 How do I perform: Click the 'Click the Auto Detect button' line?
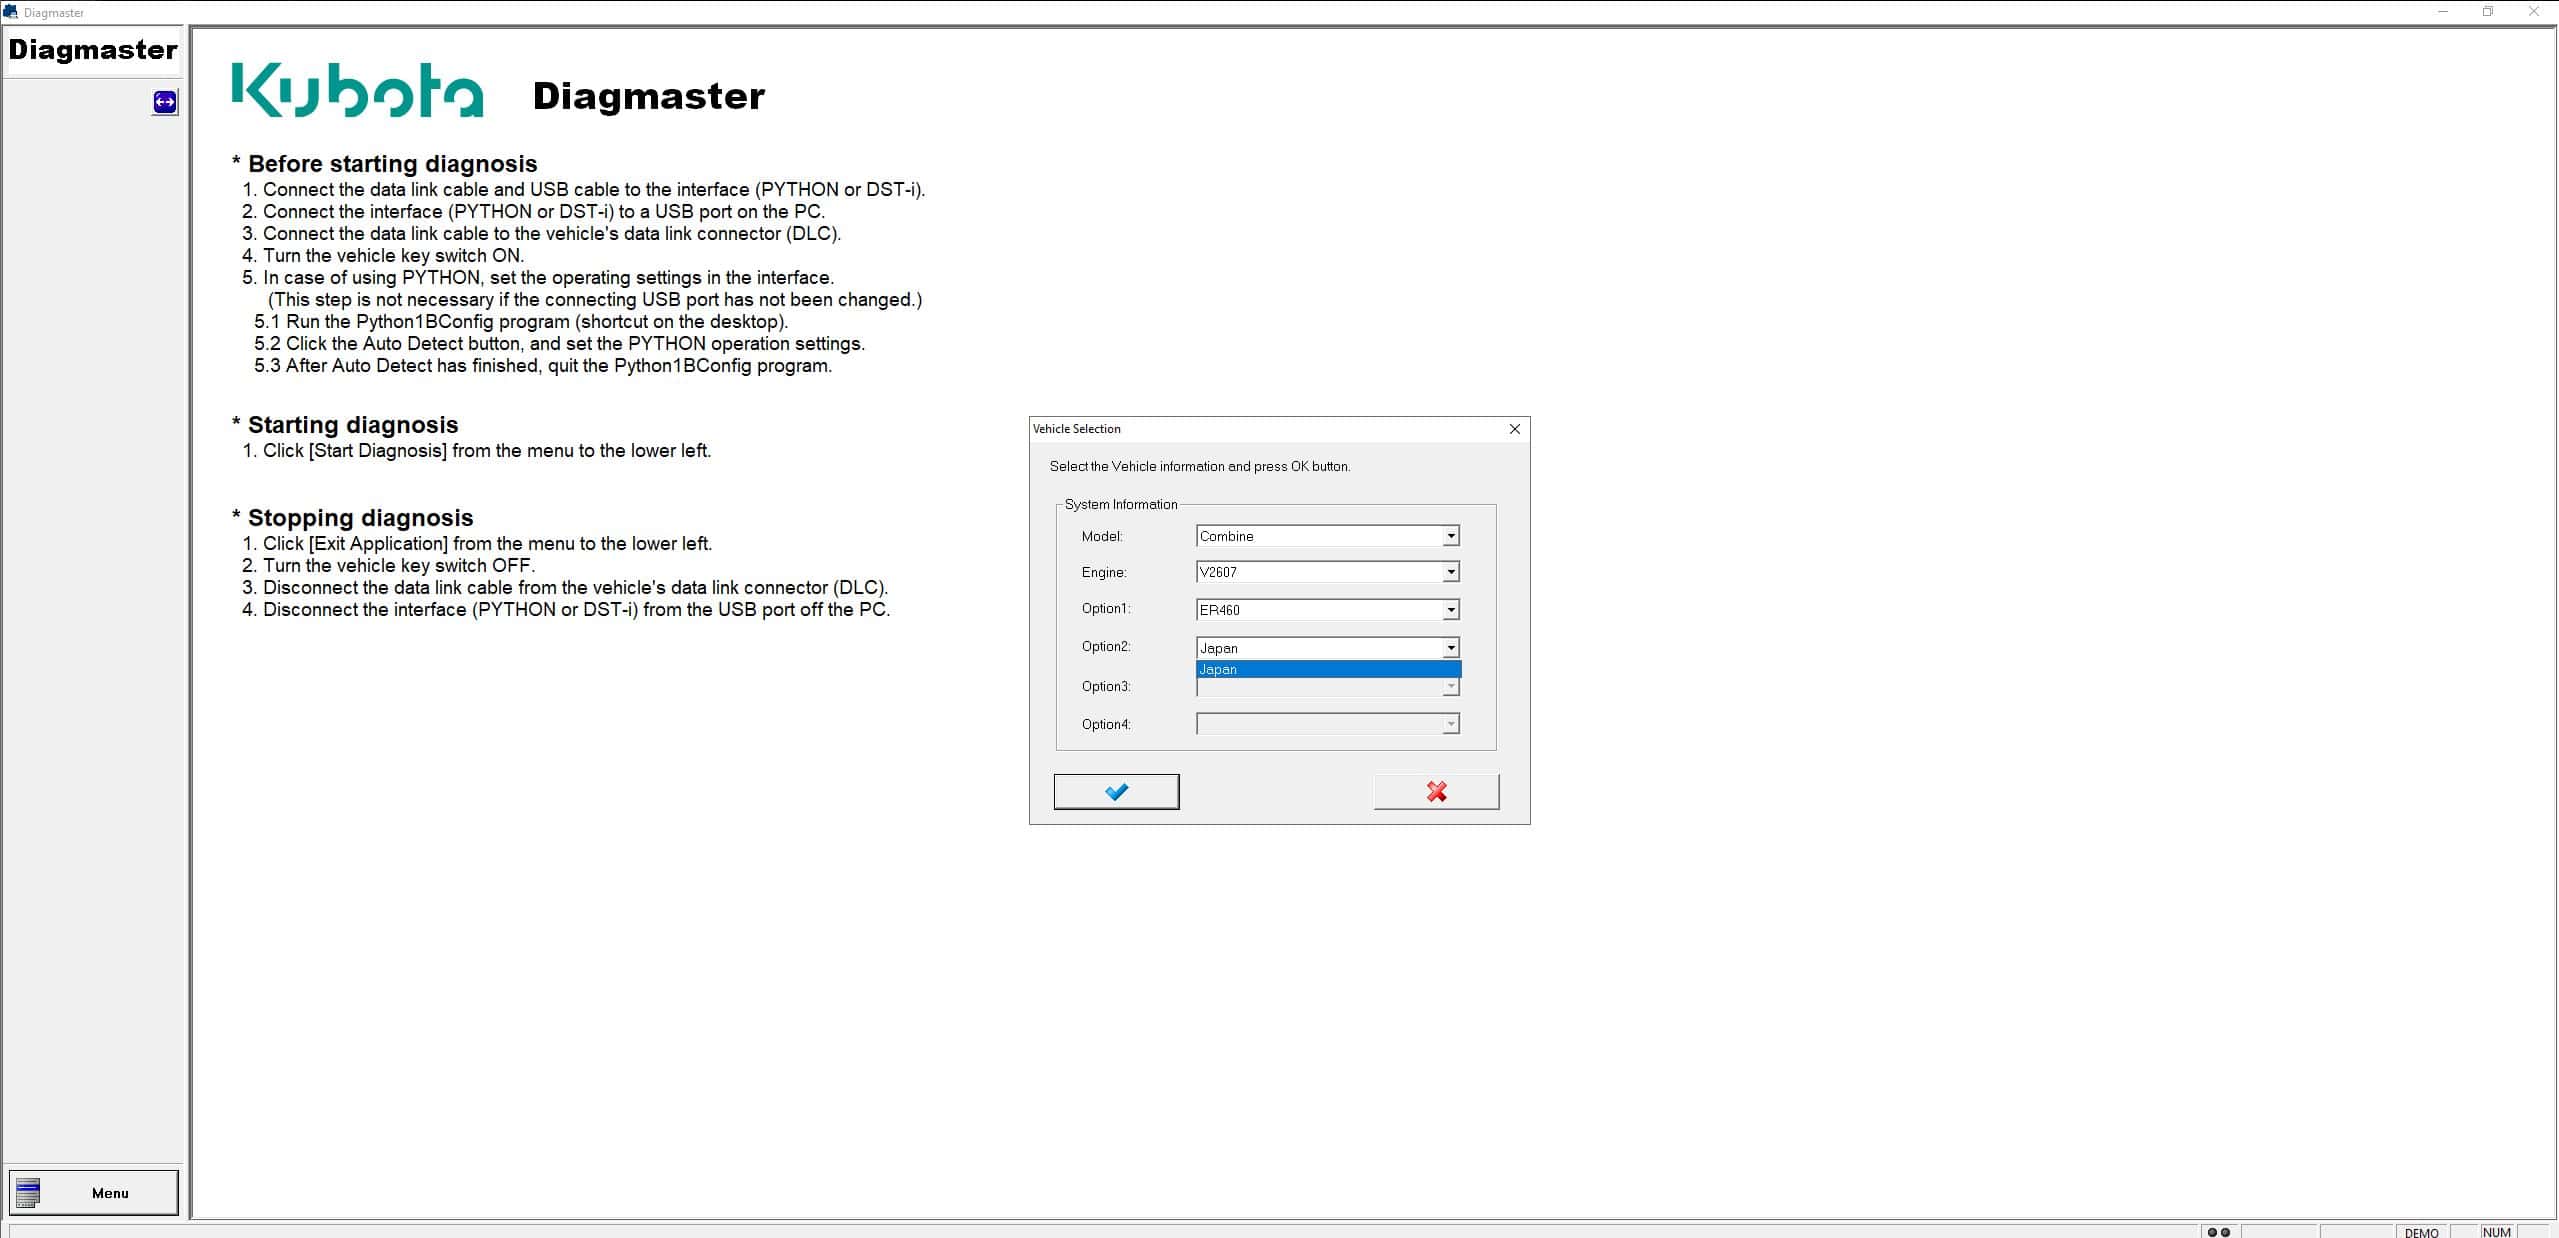559,344
